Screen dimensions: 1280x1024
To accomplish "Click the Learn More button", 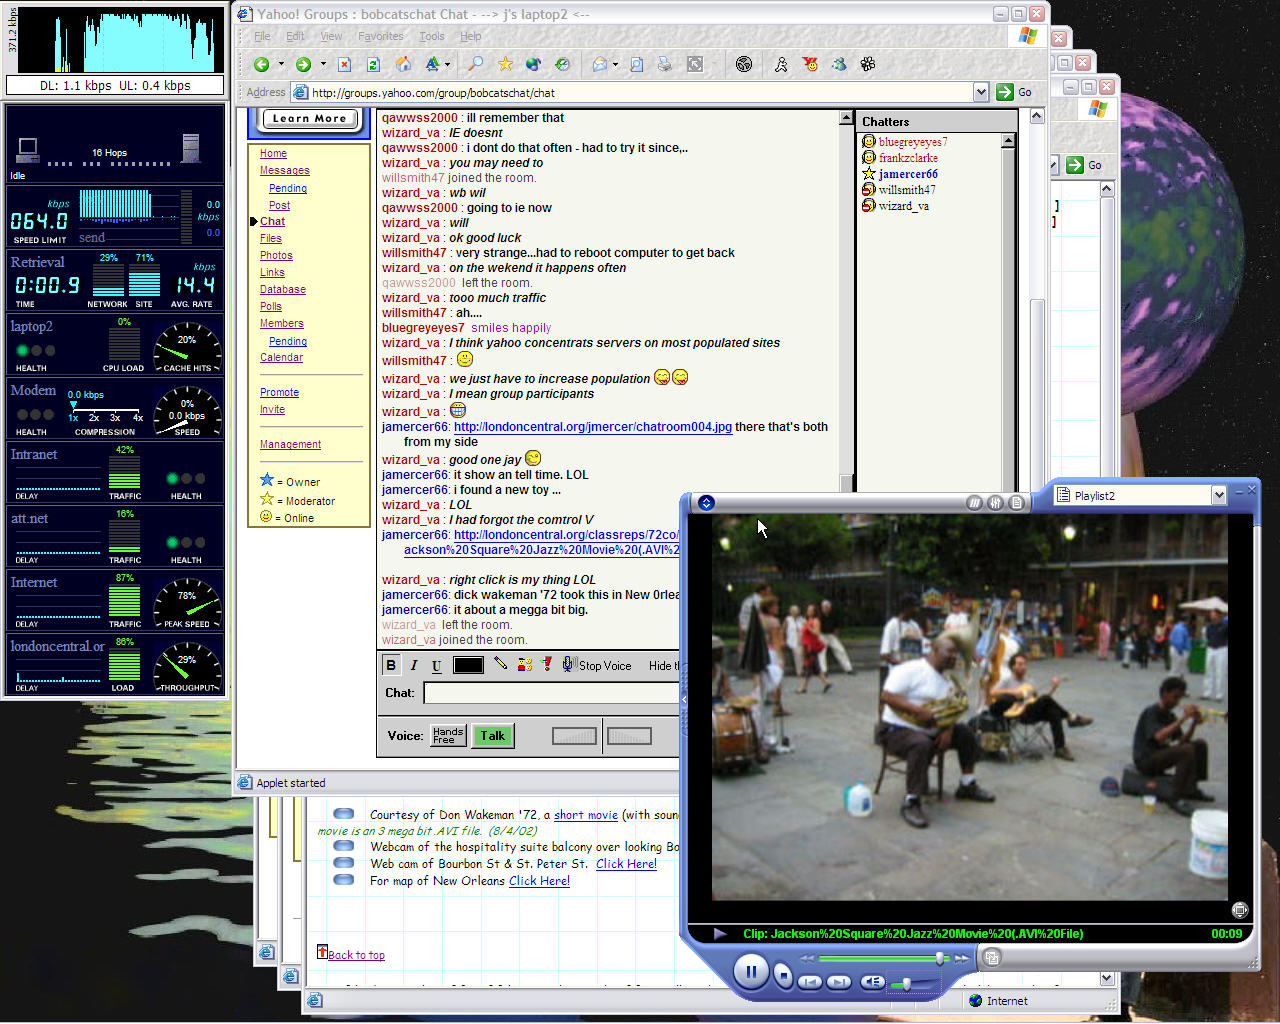I will click(x=309, y=118).
